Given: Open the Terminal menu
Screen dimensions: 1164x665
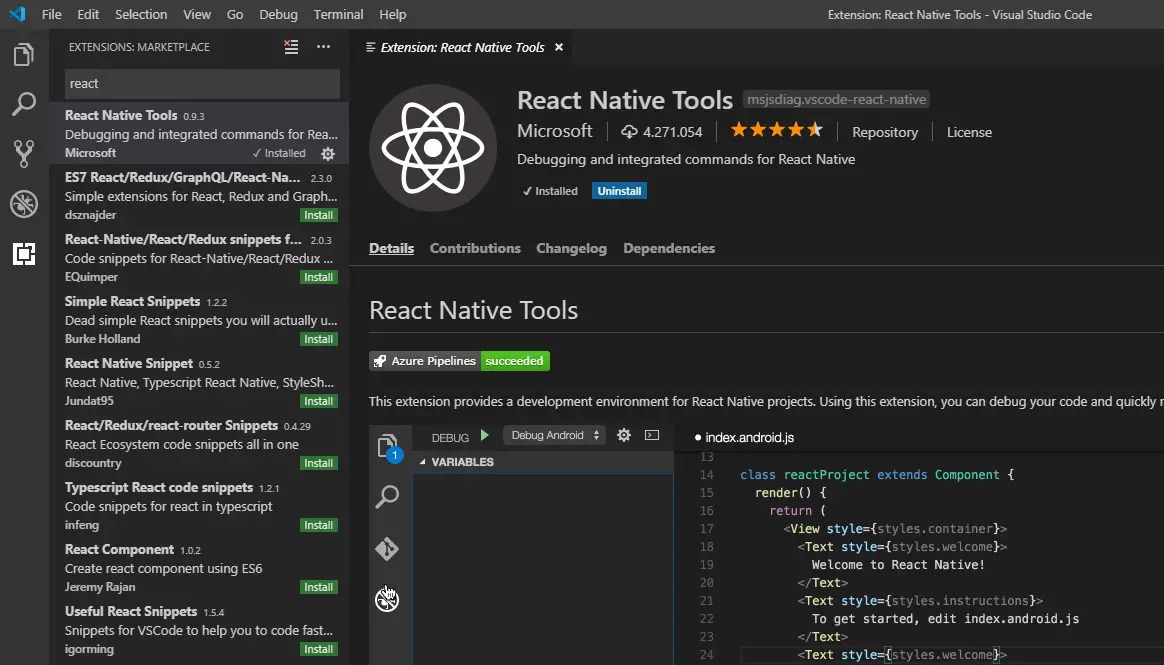Looking at the screenshot, I should click(x=337, y=14).
